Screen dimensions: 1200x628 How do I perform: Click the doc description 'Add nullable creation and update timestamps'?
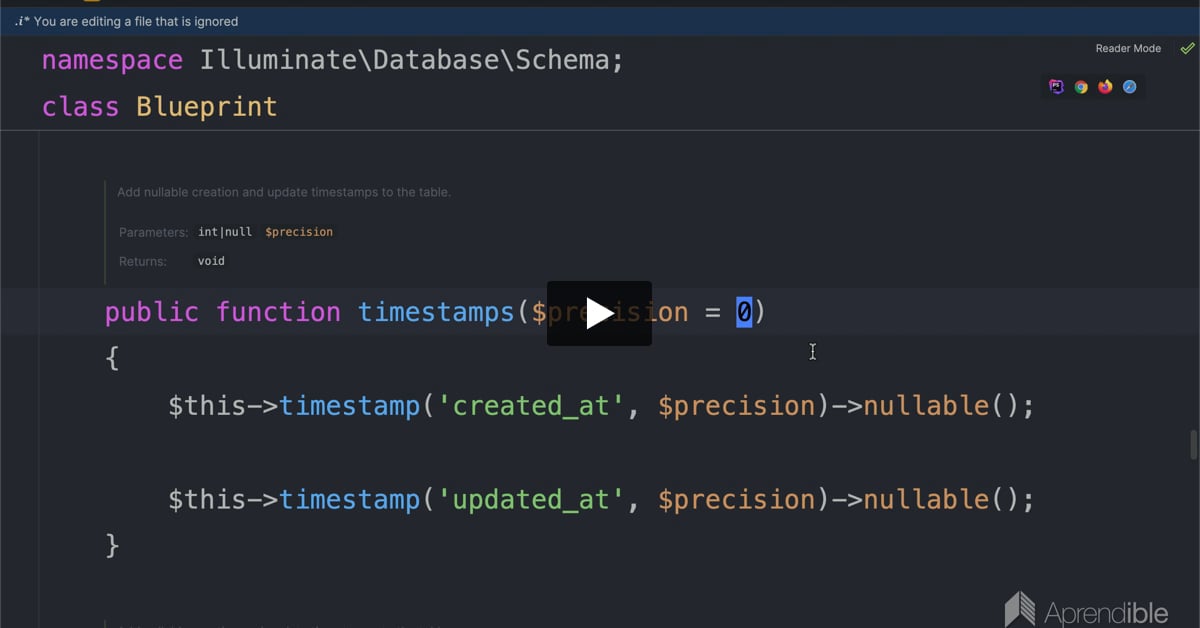point(284,192)
